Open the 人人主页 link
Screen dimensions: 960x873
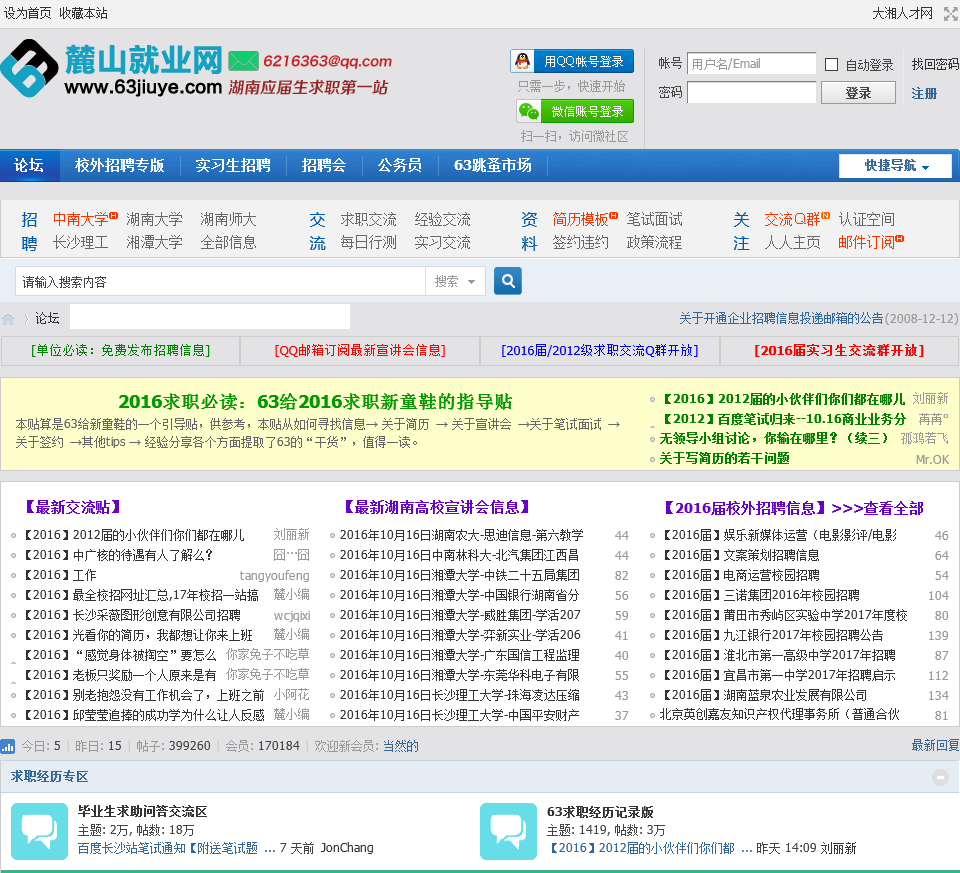tap(792, 242)
